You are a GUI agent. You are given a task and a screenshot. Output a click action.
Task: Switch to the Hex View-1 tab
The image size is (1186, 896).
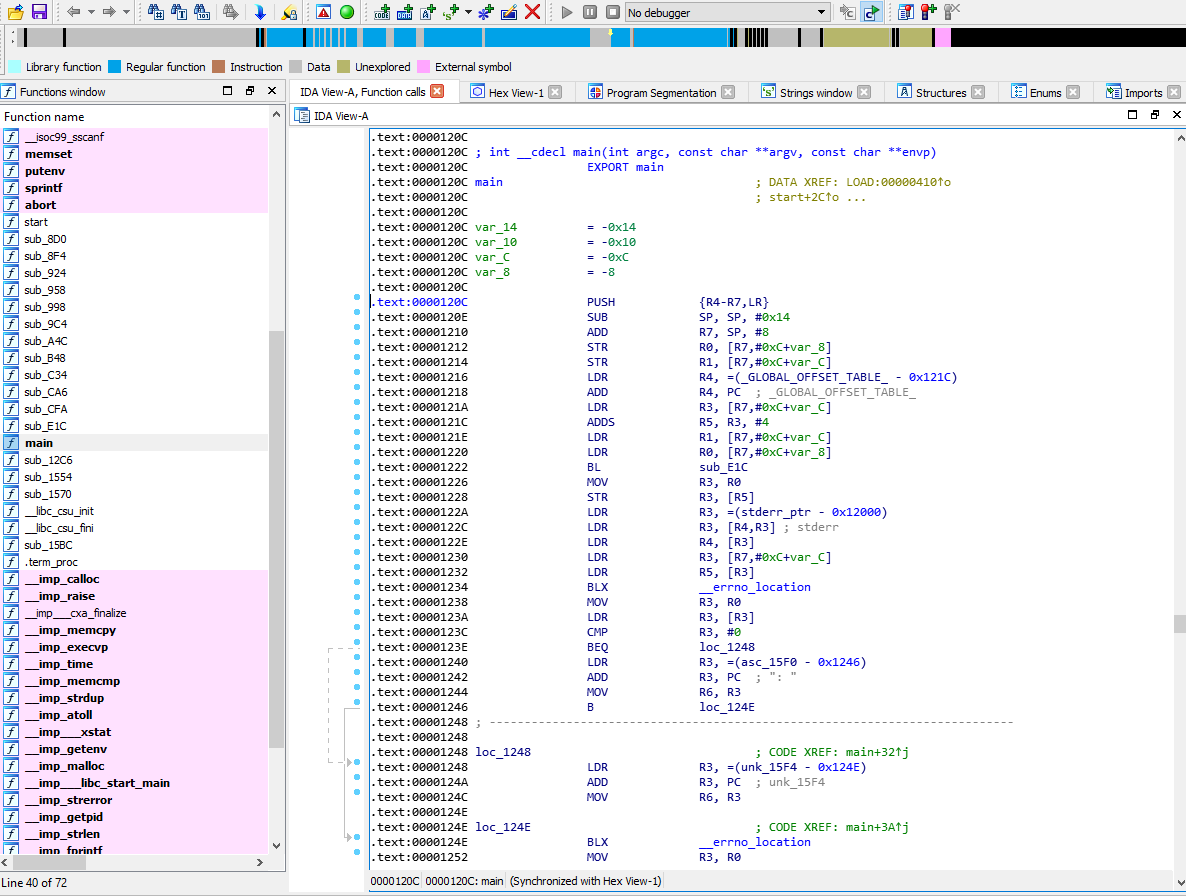pos(515,92)
